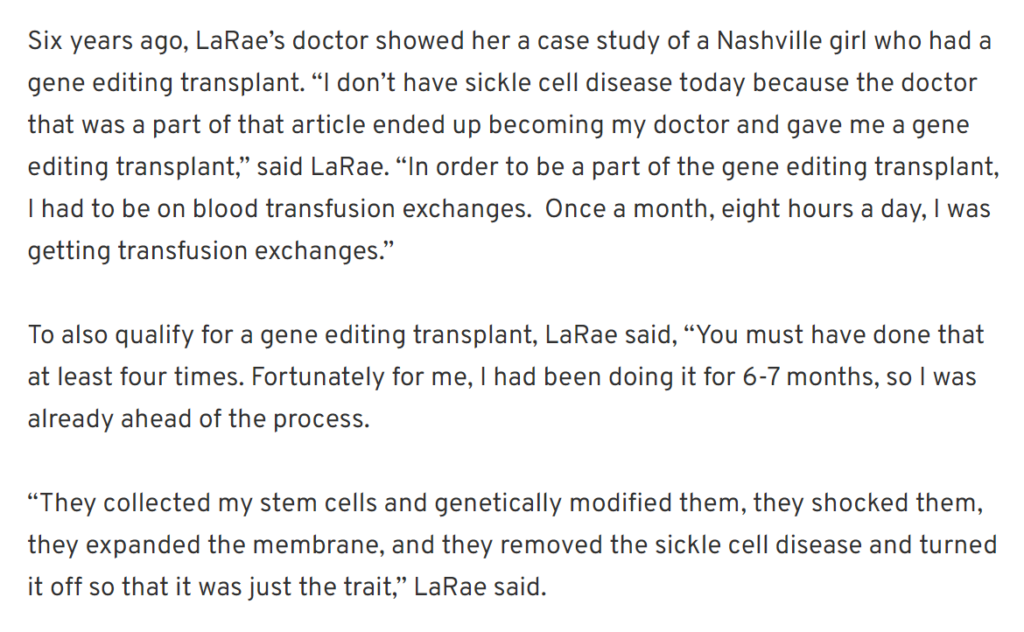
Task: Click "getting transfusion exchanges" ending first paragraph
Action: [x=208, y=251]
